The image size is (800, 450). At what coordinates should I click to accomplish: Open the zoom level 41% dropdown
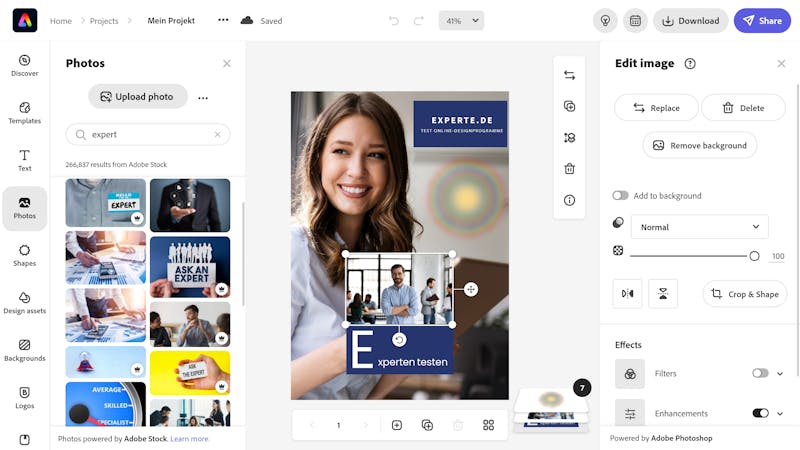pyautogui.click(x=461, y=21)
